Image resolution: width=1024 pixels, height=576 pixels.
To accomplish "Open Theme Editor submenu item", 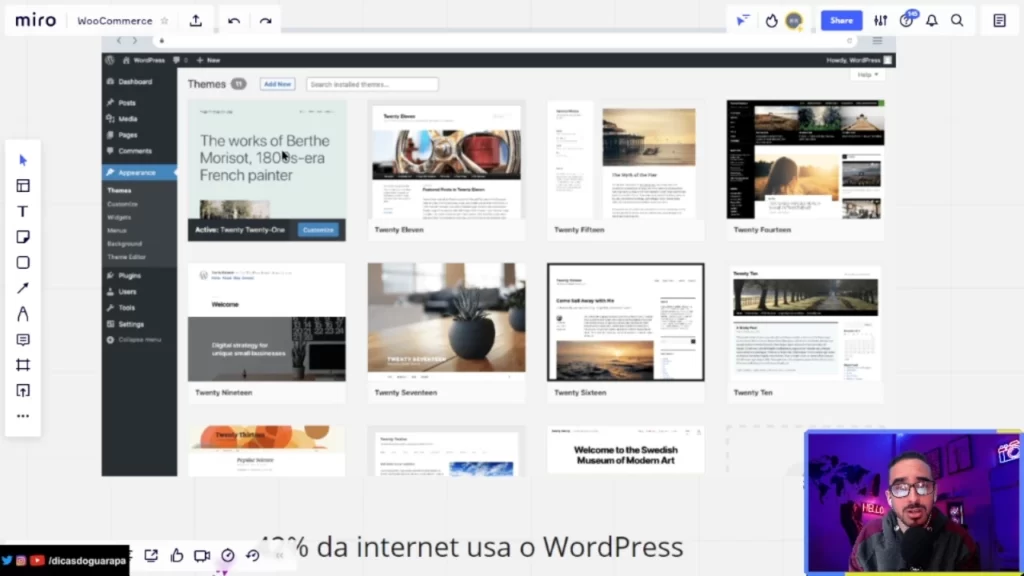I will click(127, 257).
